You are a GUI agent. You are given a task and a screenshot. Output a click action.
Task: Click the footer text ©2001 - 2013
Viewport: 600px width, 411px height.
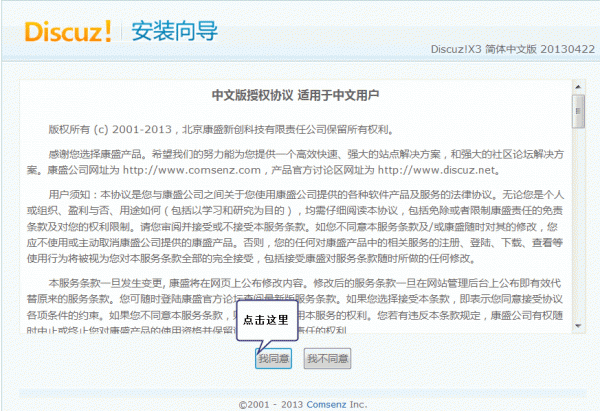pyautogui.click(x=271, y=404)
